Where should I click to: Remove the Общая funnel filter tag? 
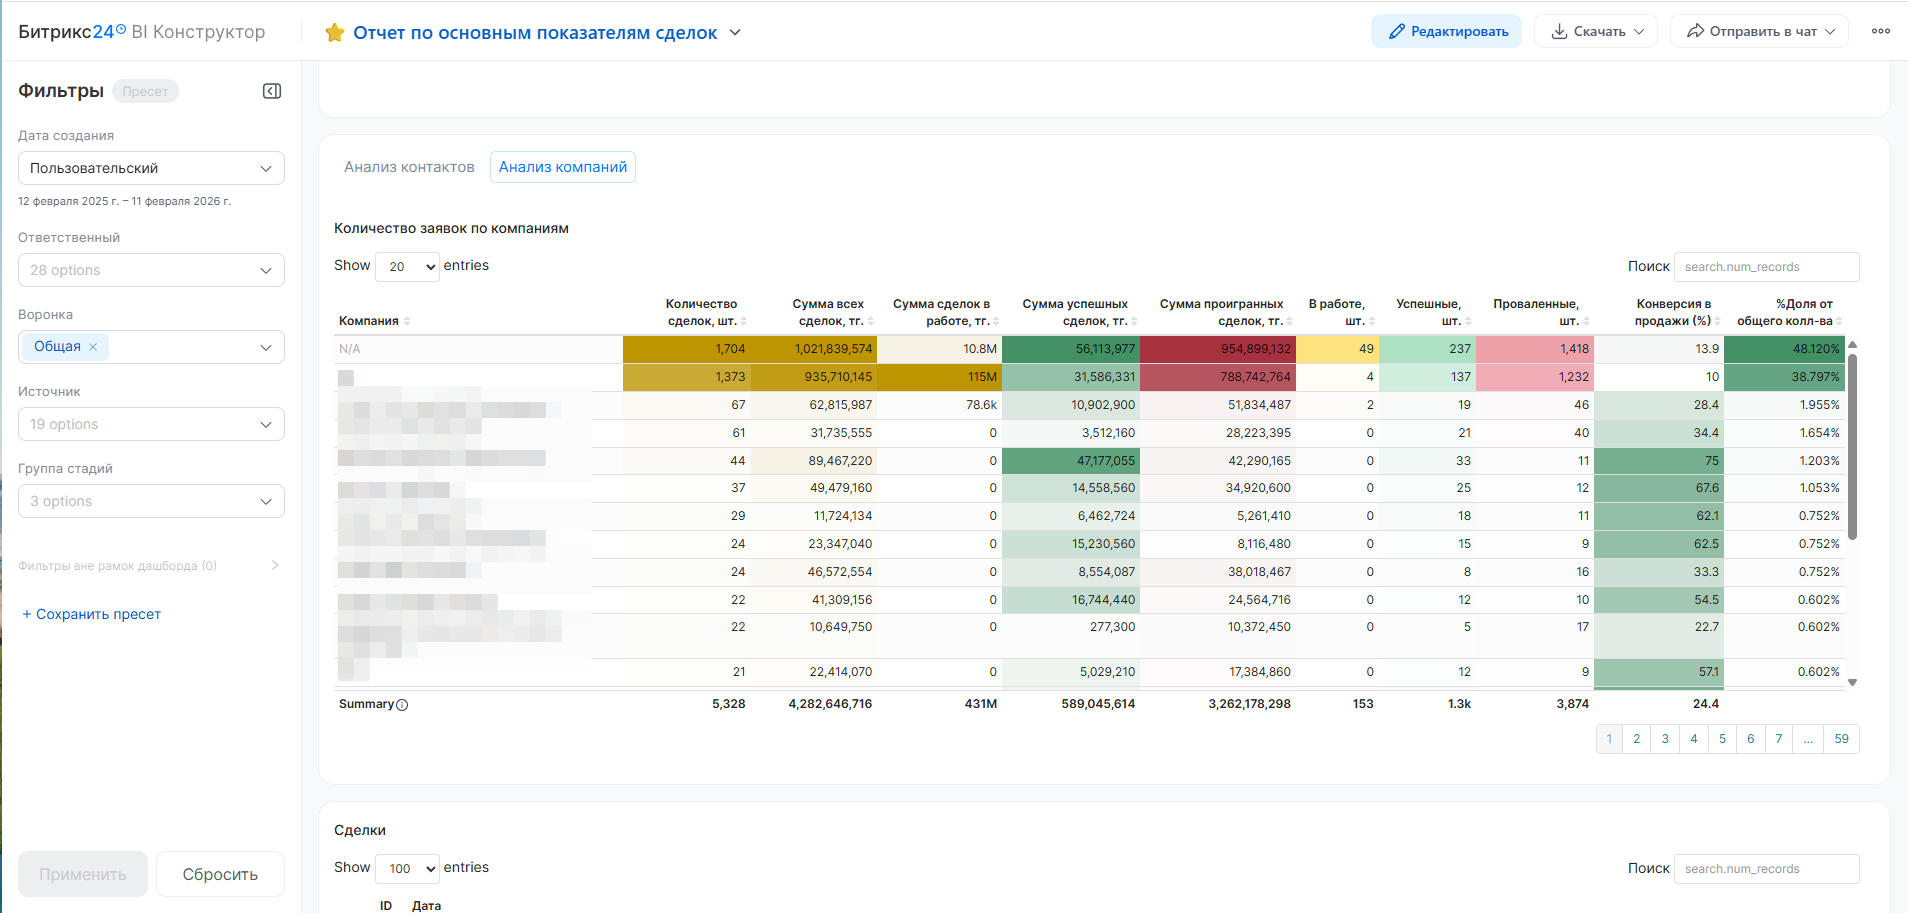[93, 347]
